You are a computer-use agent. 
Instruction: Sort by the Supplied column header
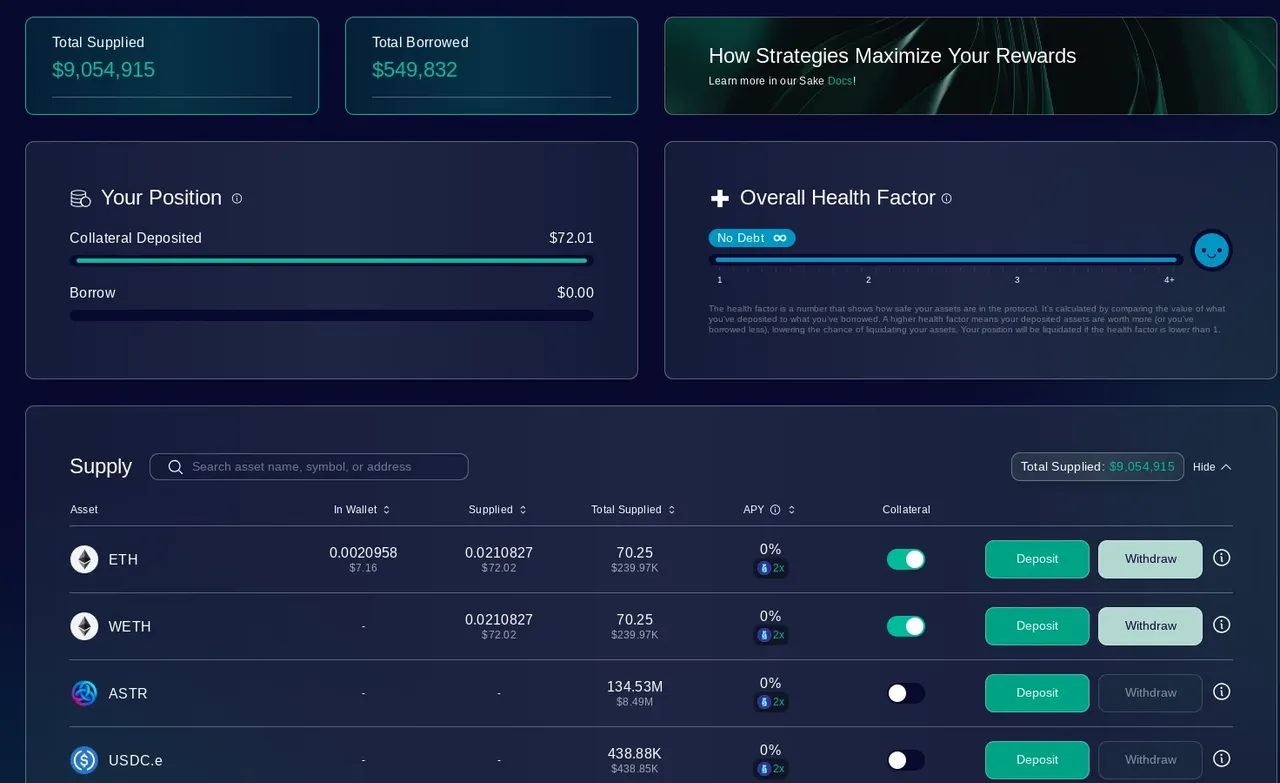click(x=497, y=510)
